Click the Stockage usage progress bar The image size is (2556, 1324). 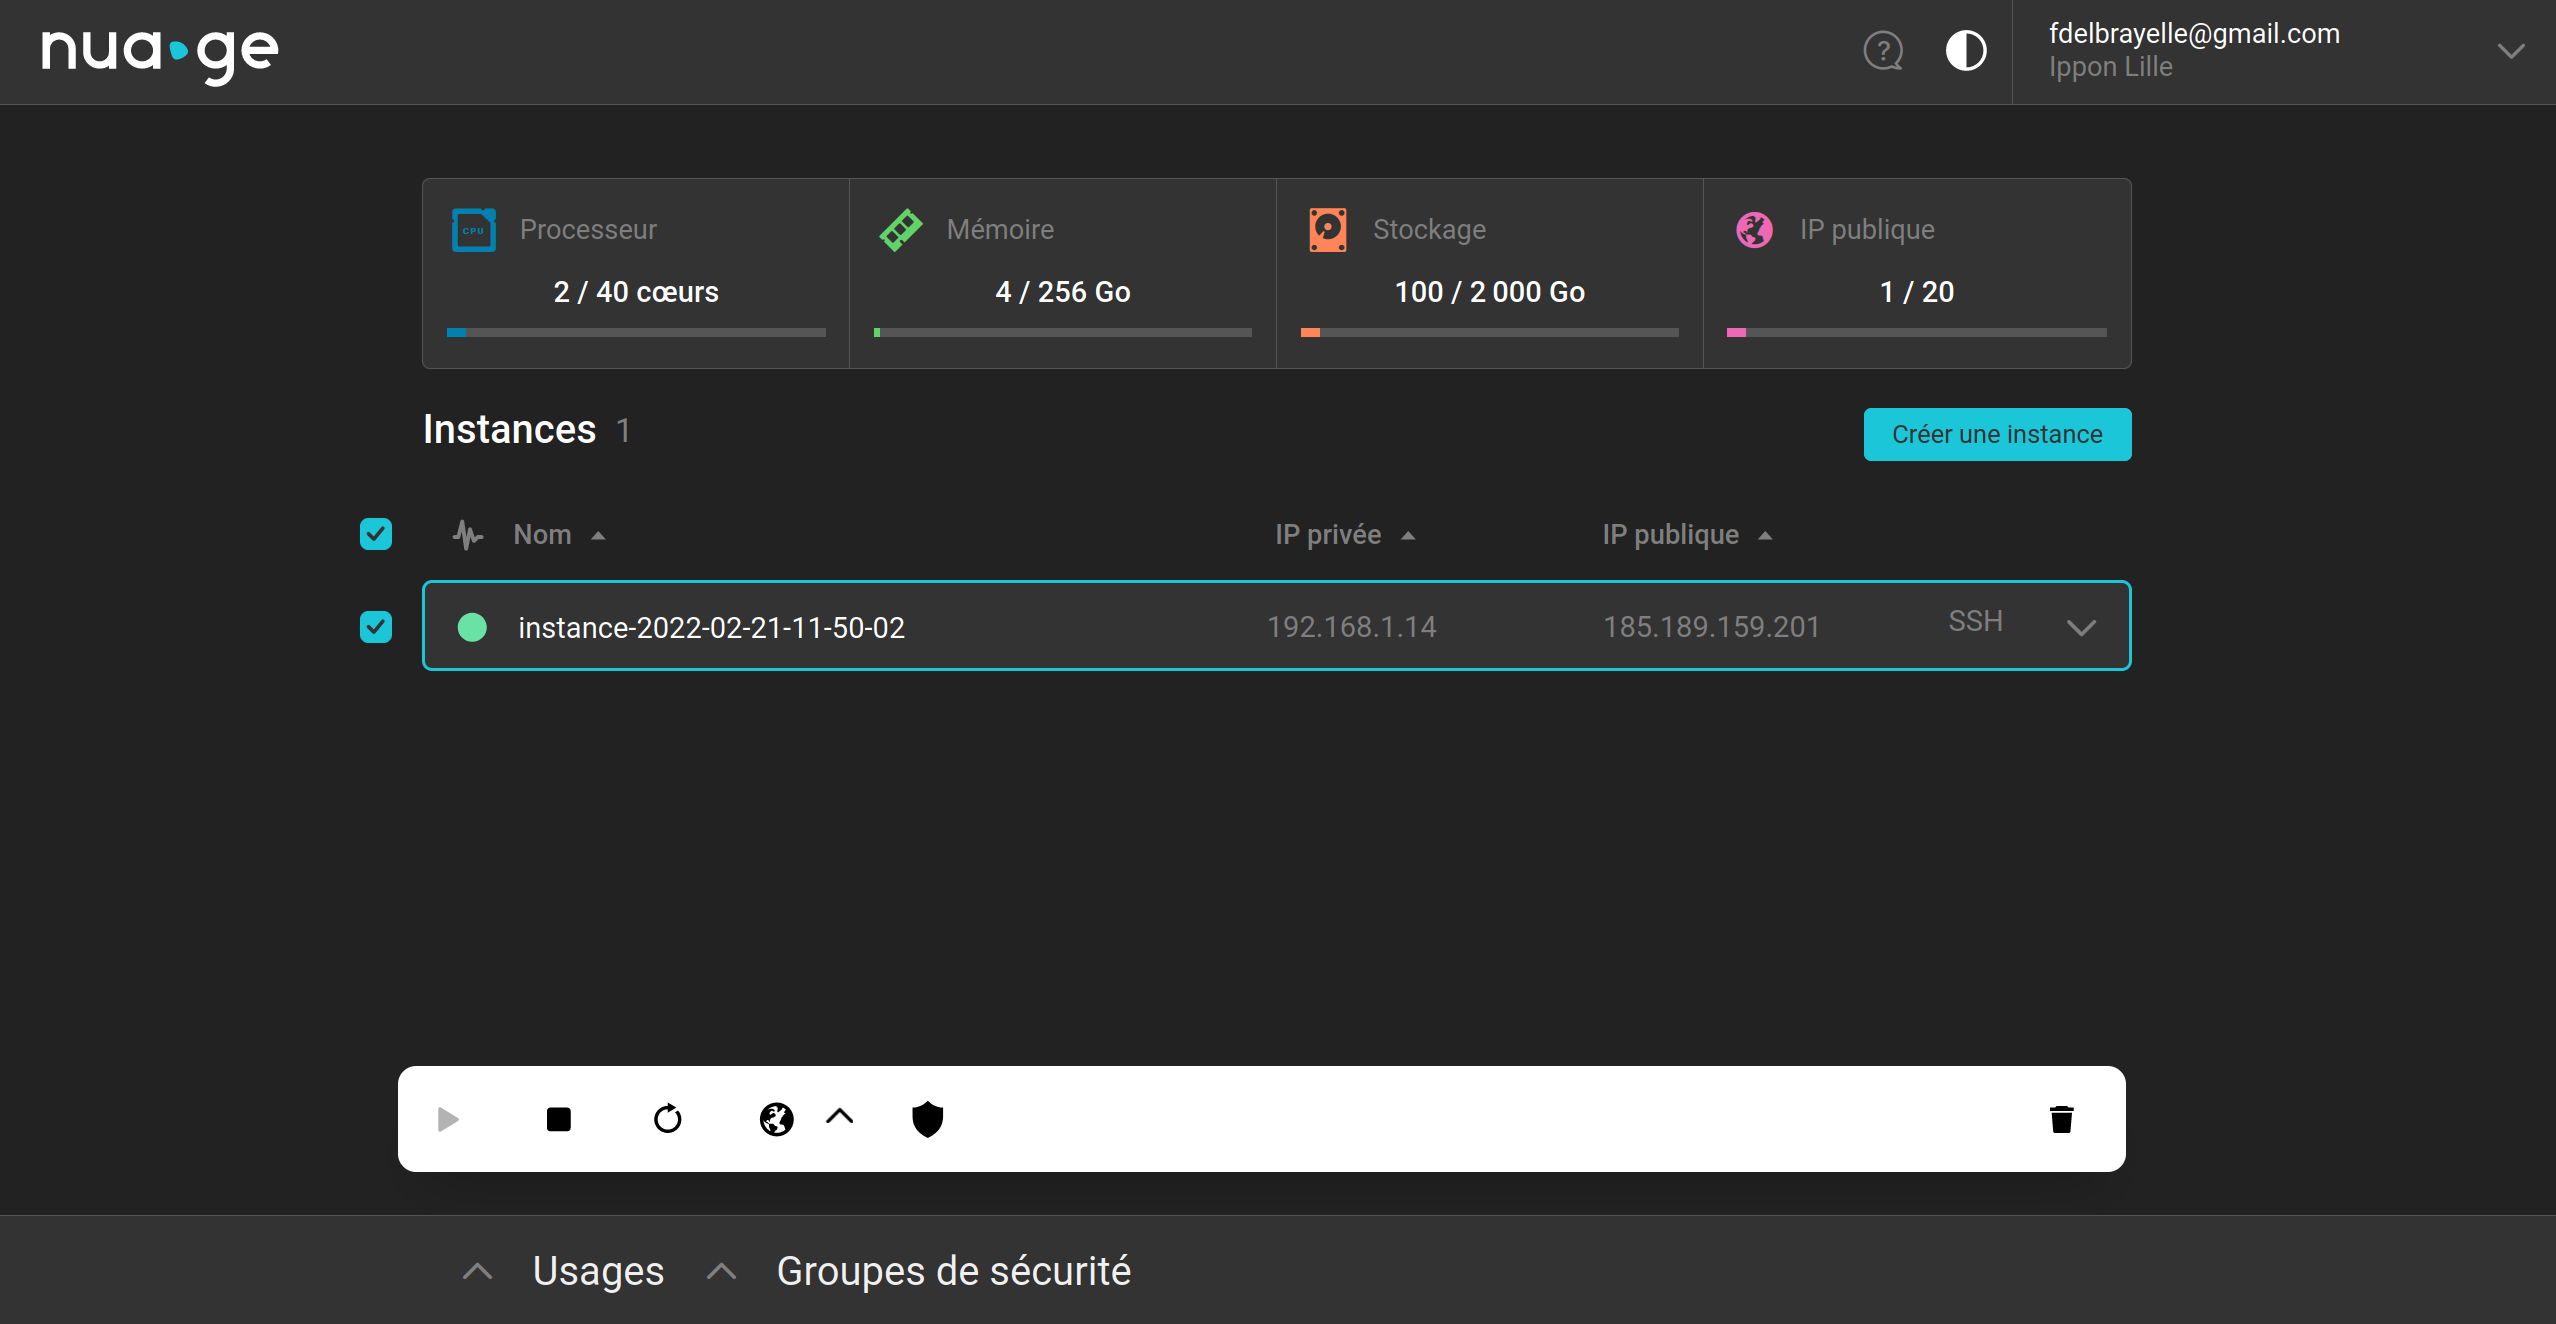(1488, 332)
